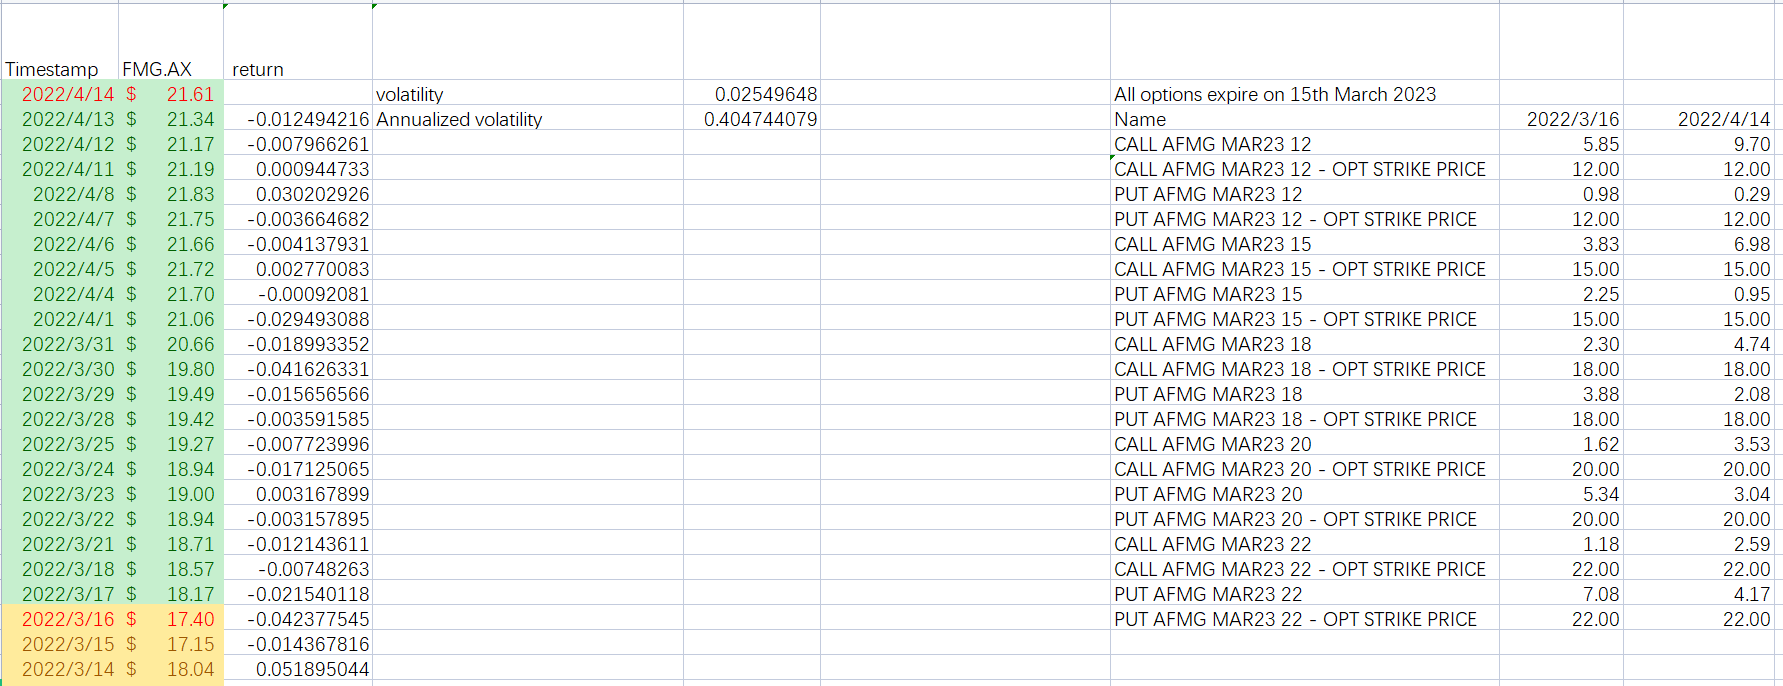Select the 2022/4/14 timestamp cell
The height and width of the screenshot is (686, 1783).
60,94
